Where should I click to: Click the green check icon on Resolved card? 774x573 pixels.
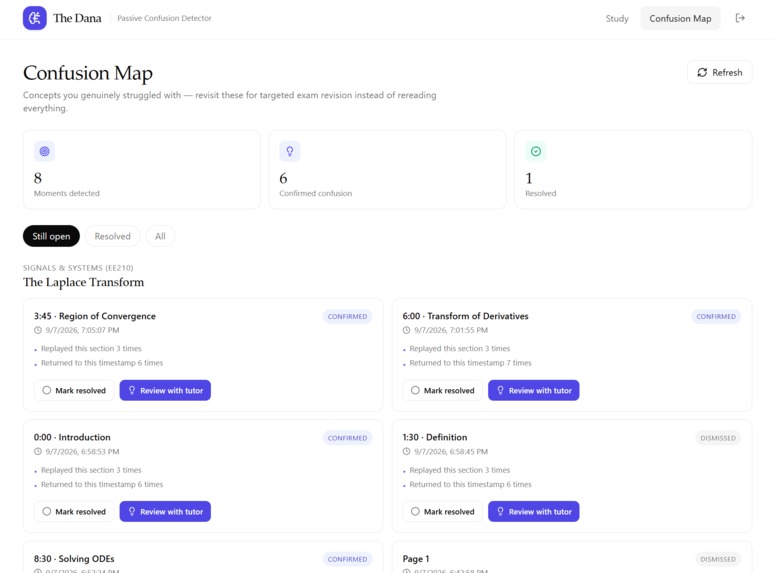coord(536,151)
